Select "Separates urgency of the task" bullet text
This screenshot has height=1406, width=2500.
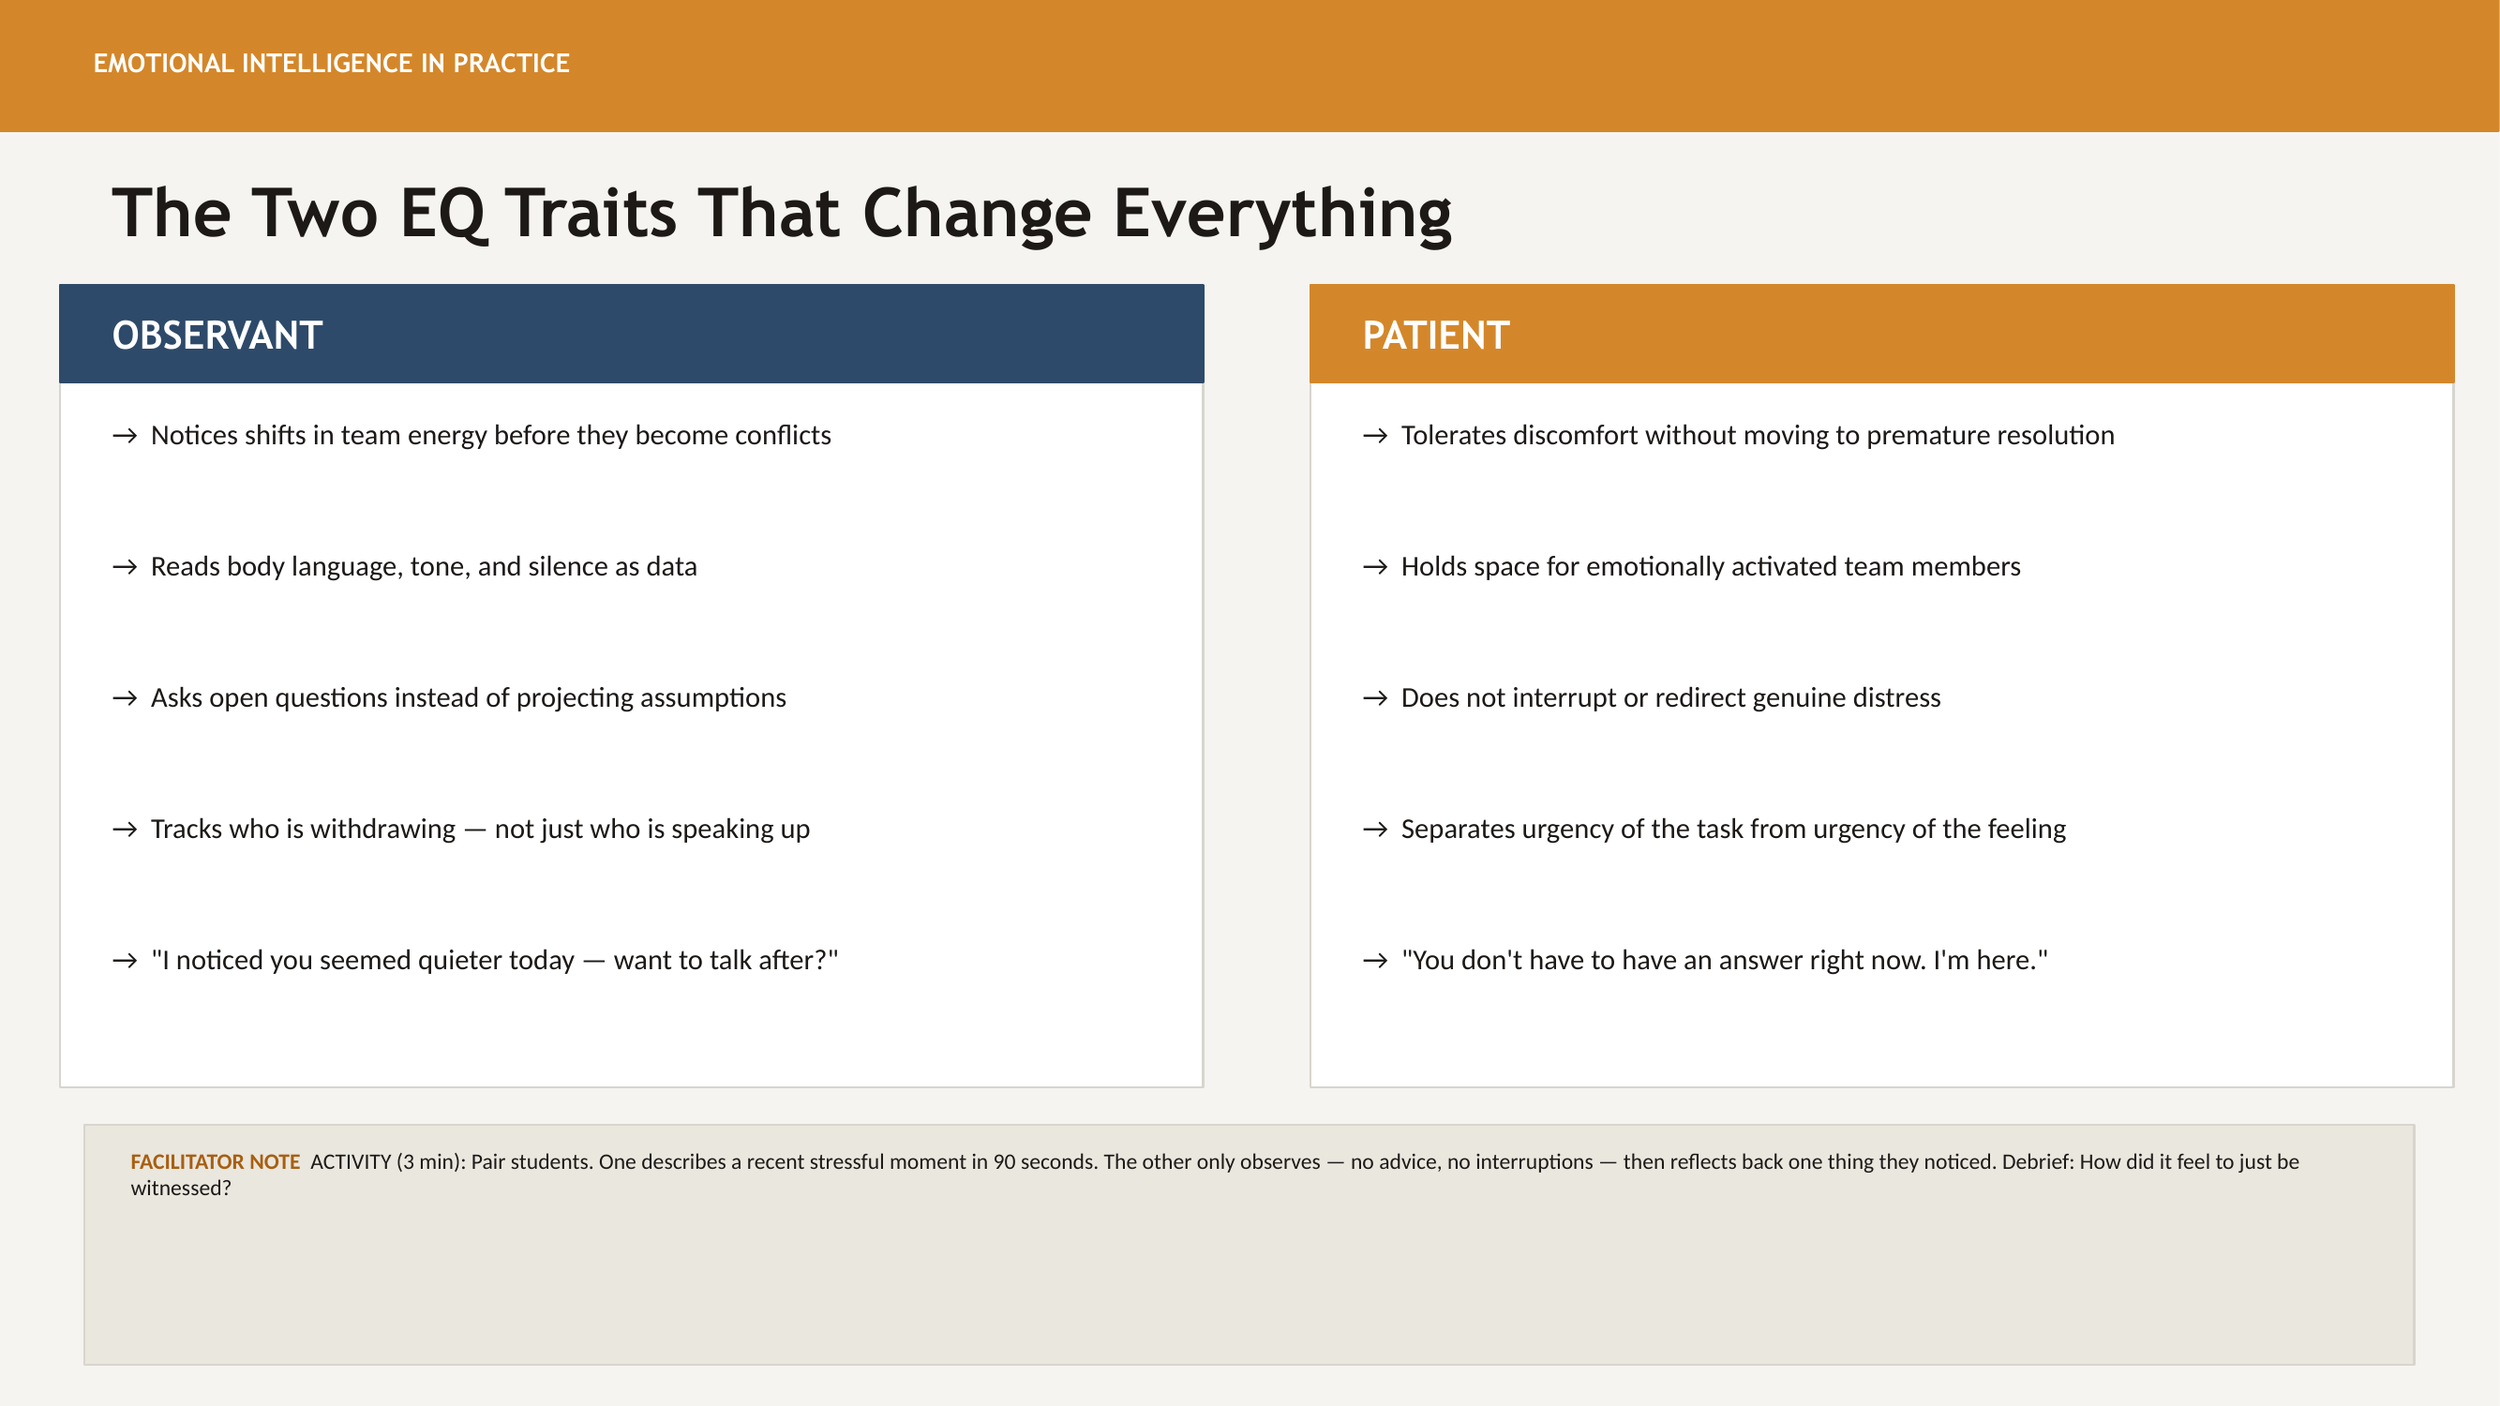coord(1732,829)
